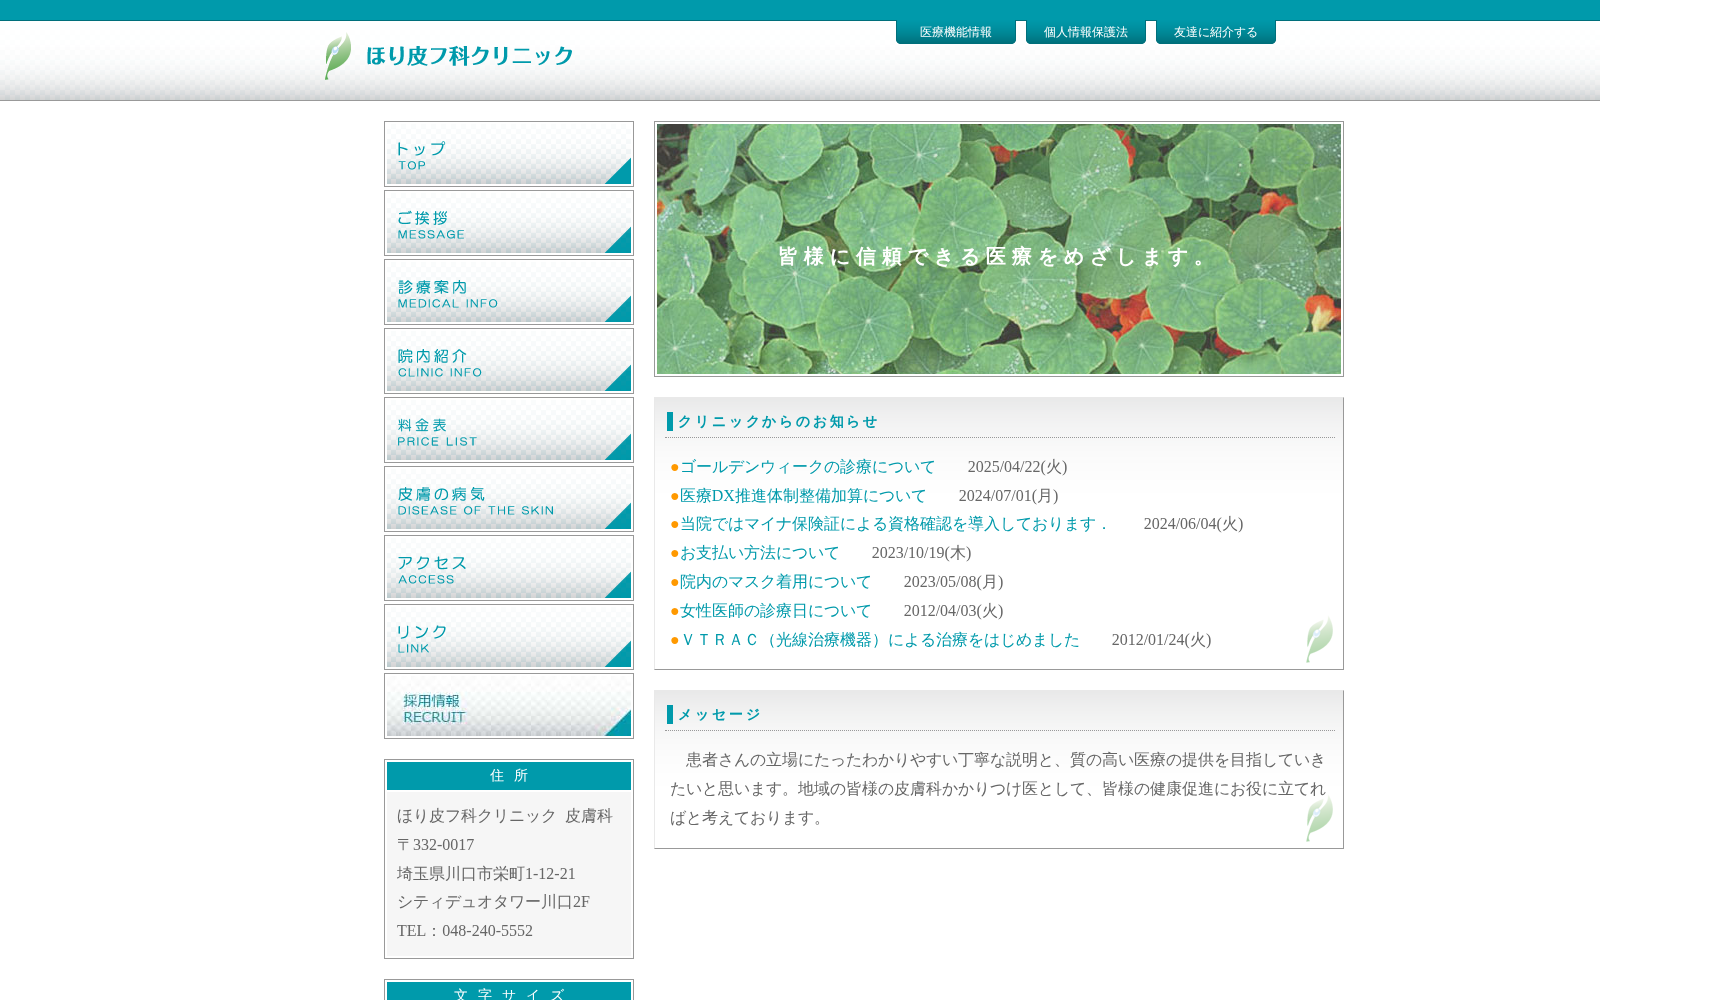Viewport: 1728px width, 1000px height.
Task: Open the 院内紹介 CLINIC INFO section
Action: pos(508,360)
